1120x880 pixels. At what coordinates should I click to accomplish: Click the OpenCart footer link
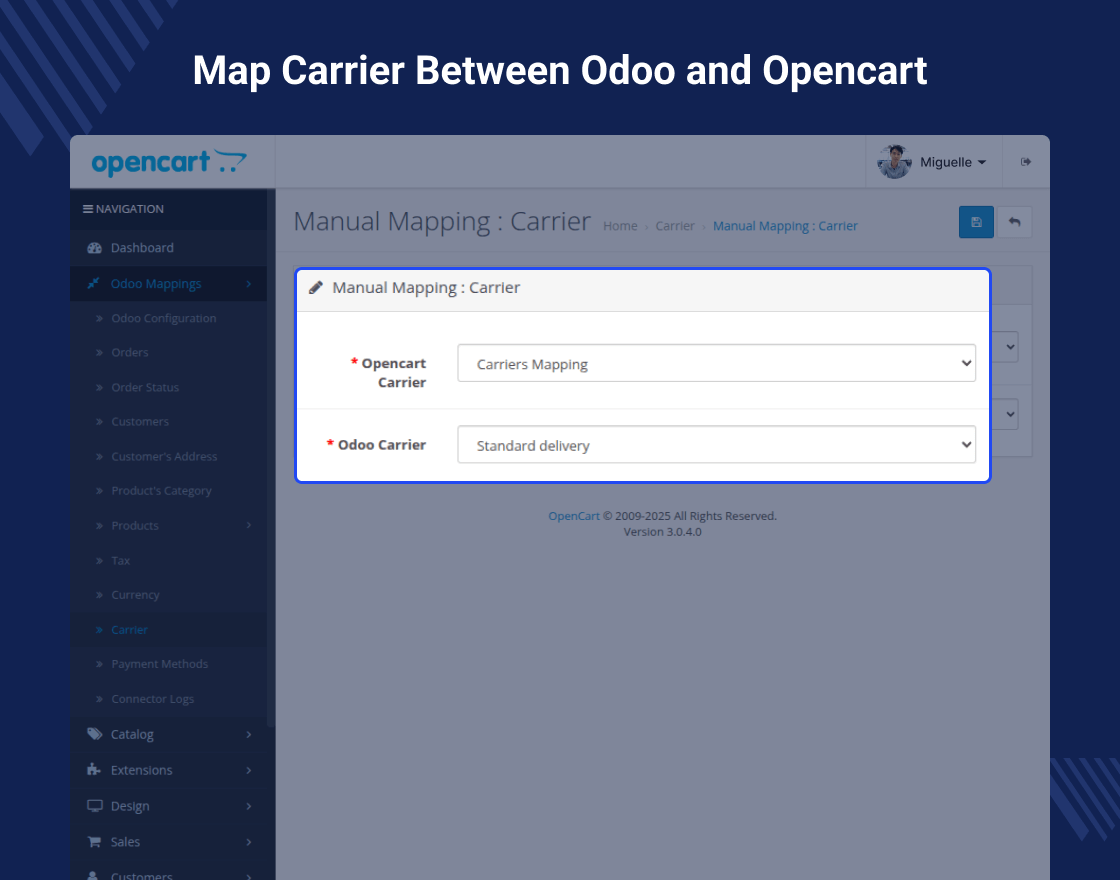(574, 516)
